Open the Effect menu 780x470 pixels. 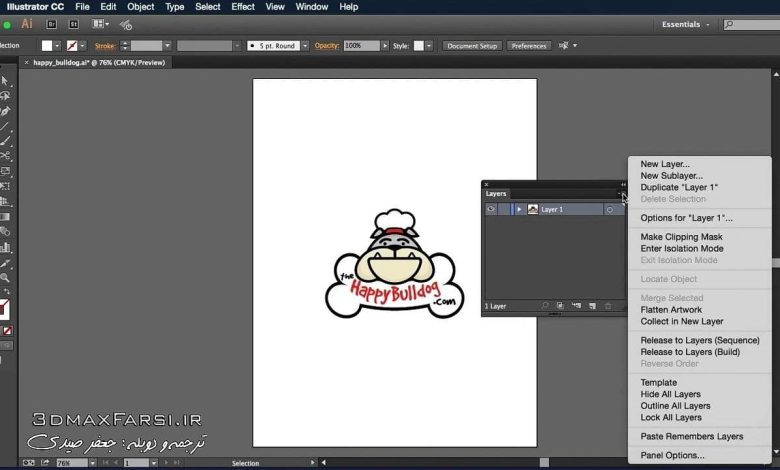[243, 7]
